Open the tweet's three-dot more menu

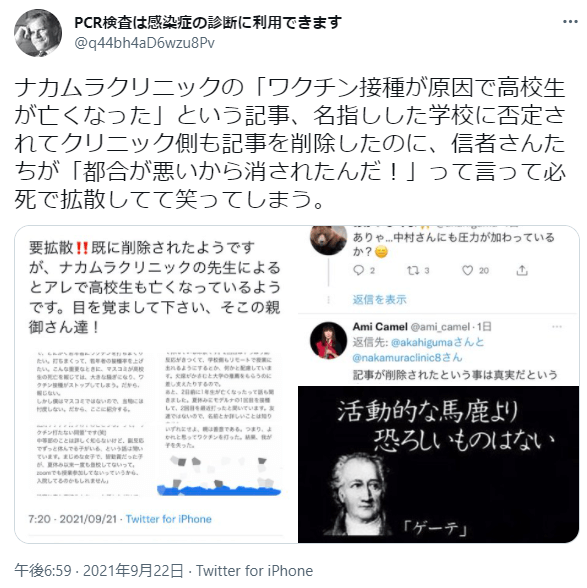570,22
